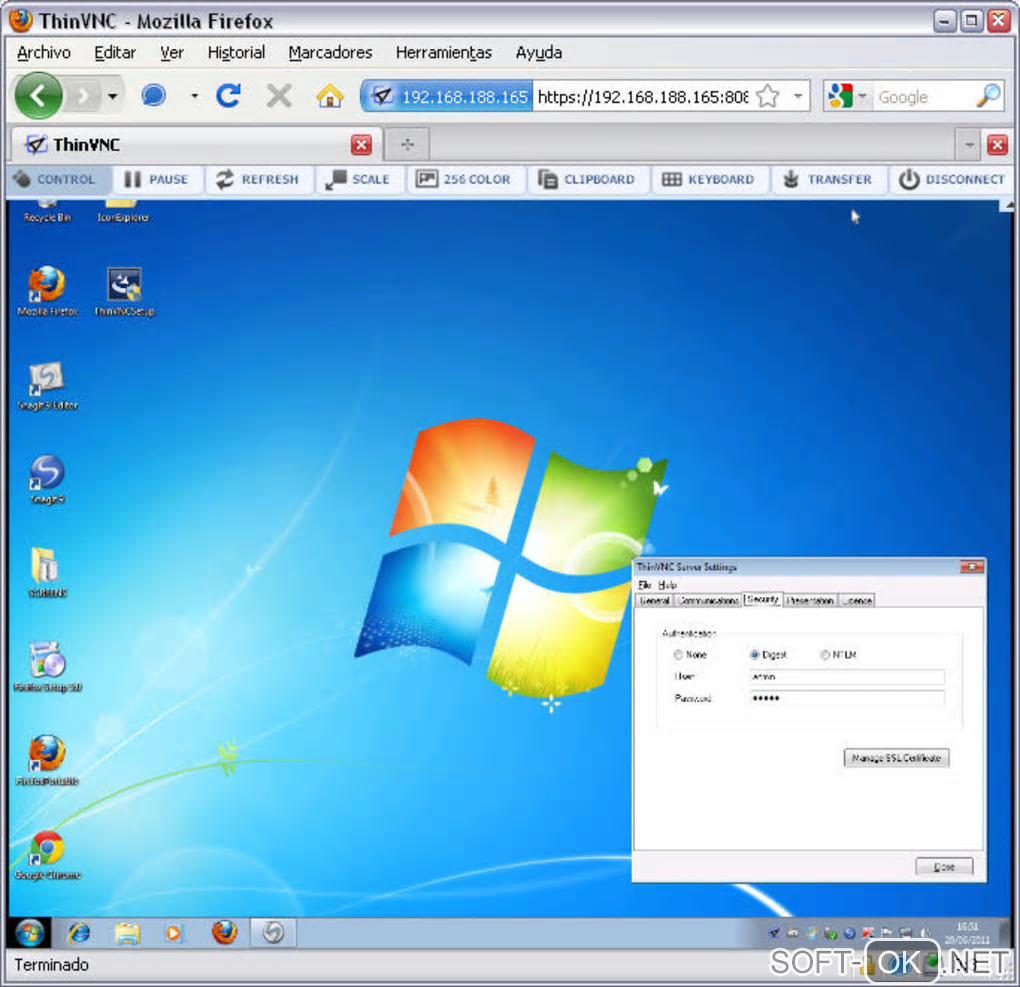This screenshot has height=987, width=1020.
Task: Reload page with blue reload icon
Action: [x=228, y=96]
